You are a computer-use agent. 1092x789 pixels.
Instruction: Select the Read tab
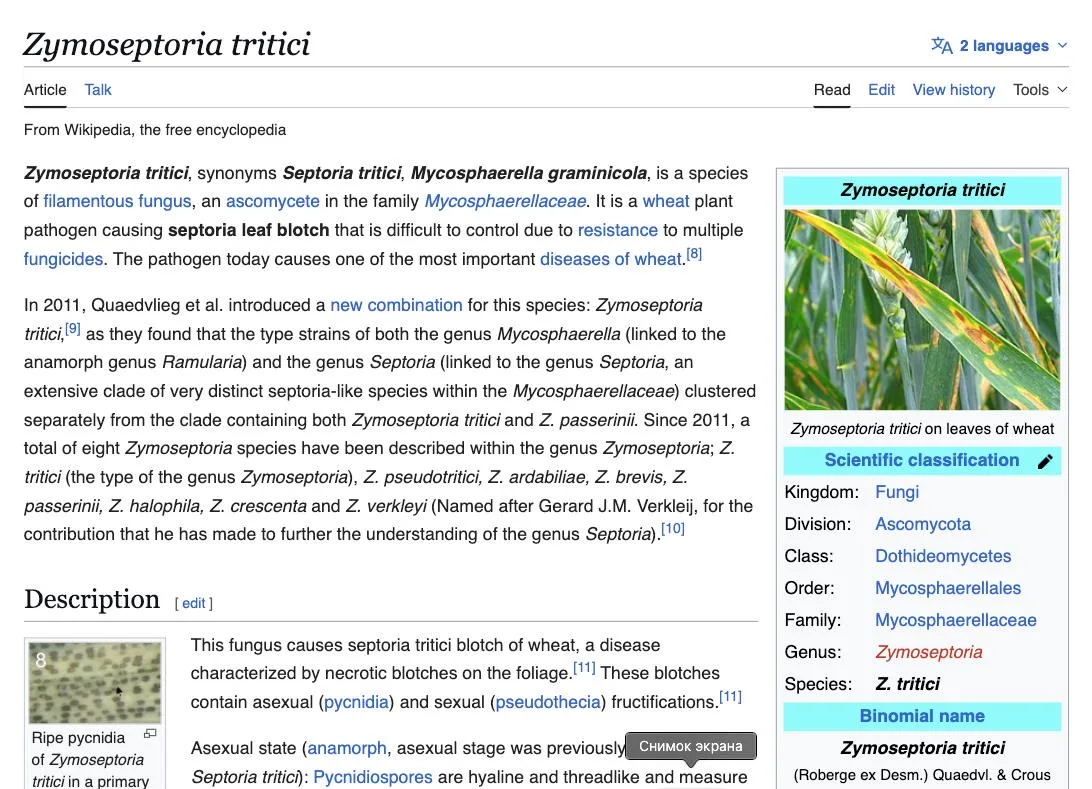pos(832,90)
